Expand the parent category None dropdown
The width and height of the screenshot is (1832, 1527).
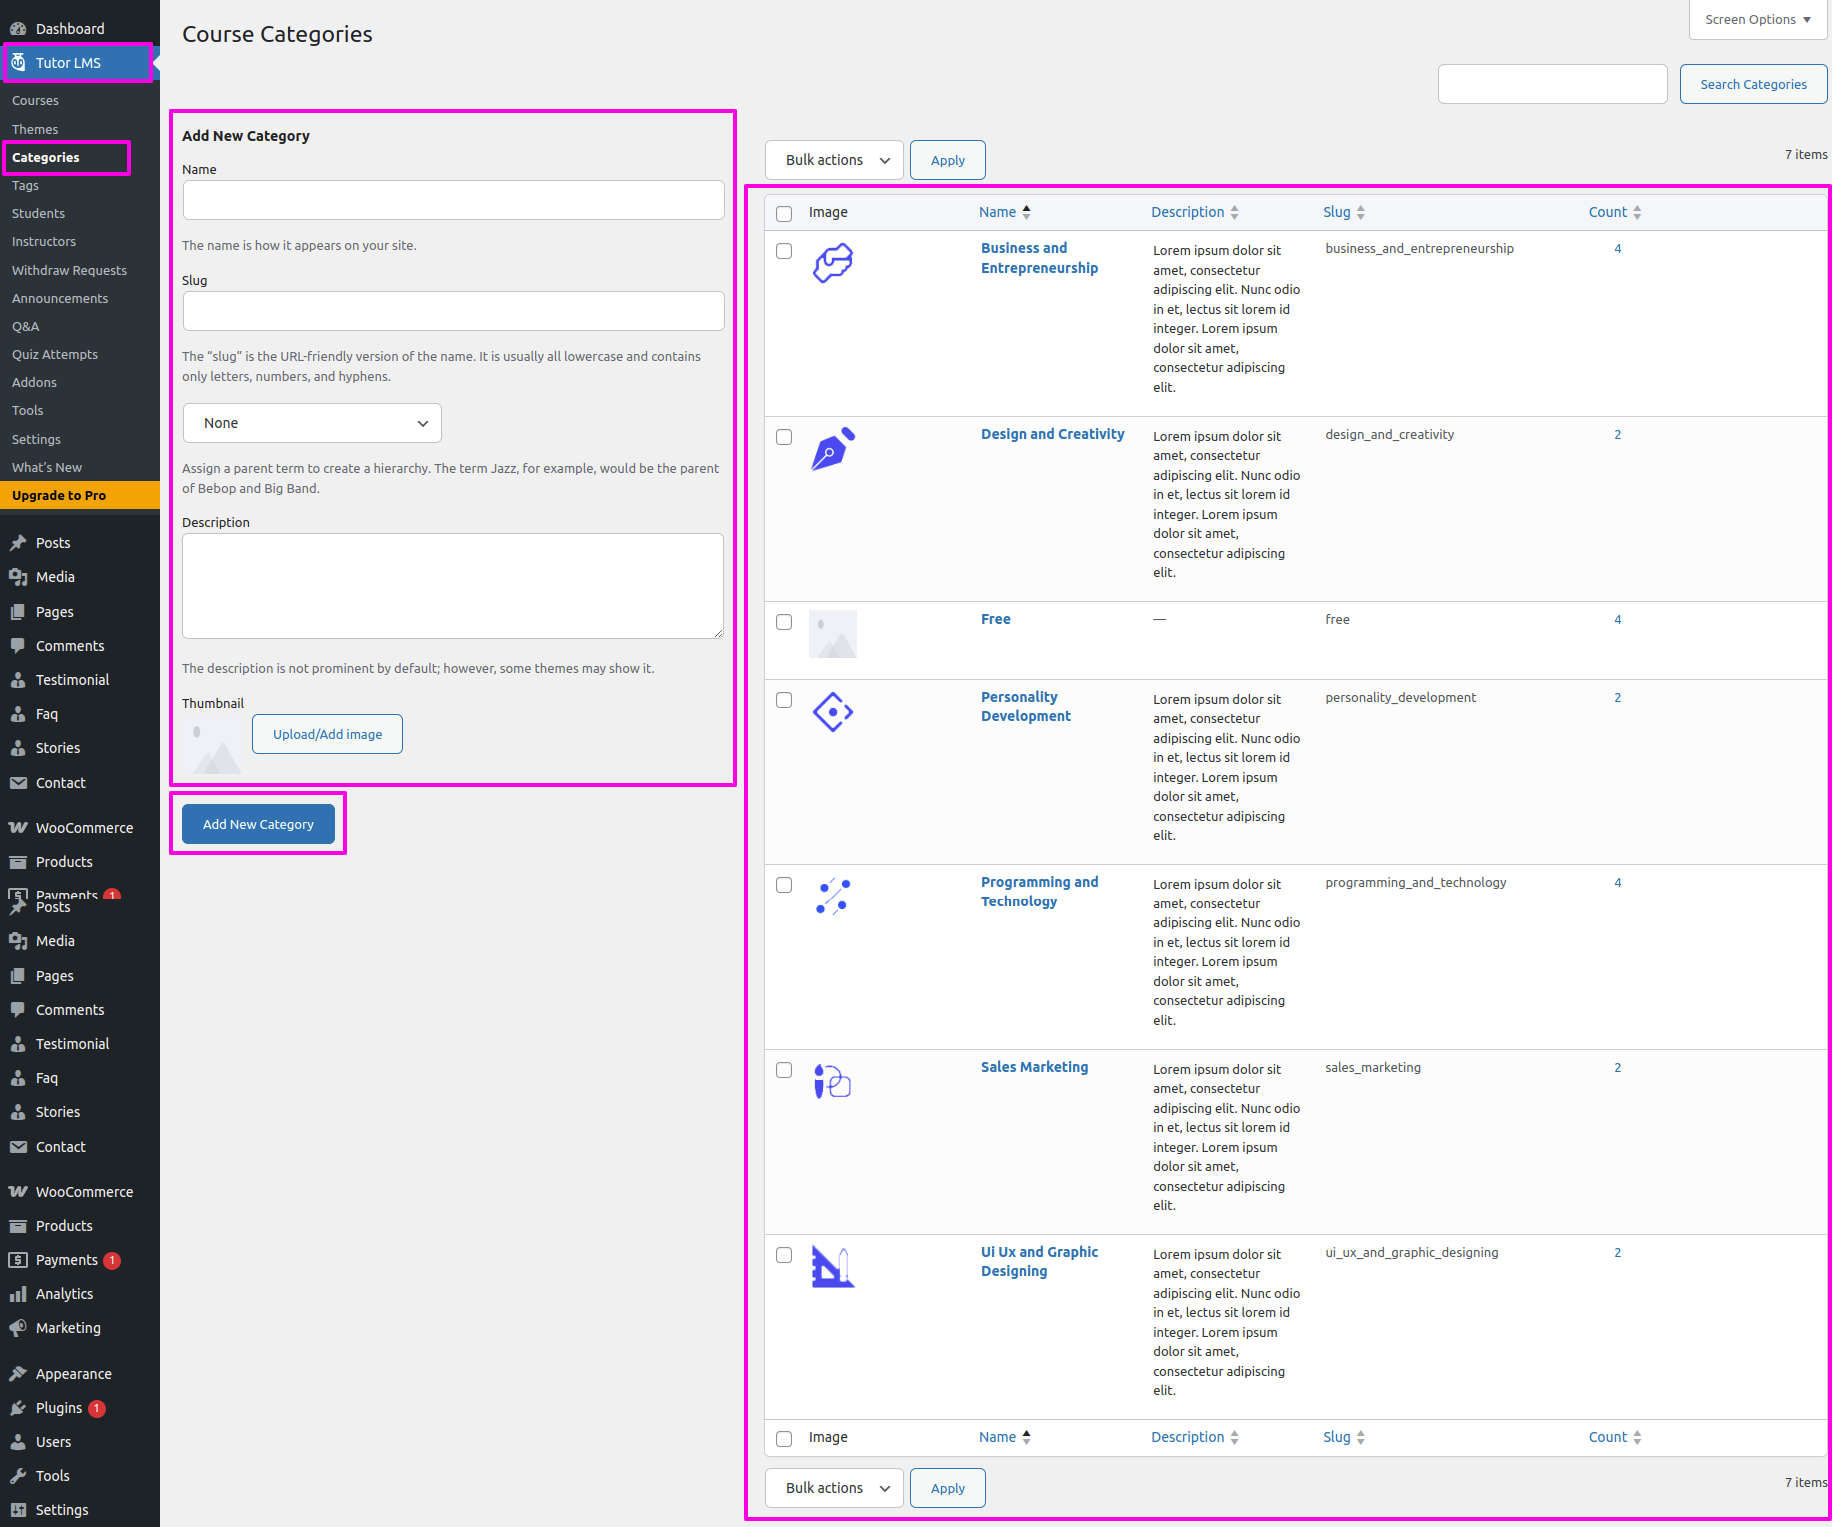pyautogui.click(x=312, y=423)
